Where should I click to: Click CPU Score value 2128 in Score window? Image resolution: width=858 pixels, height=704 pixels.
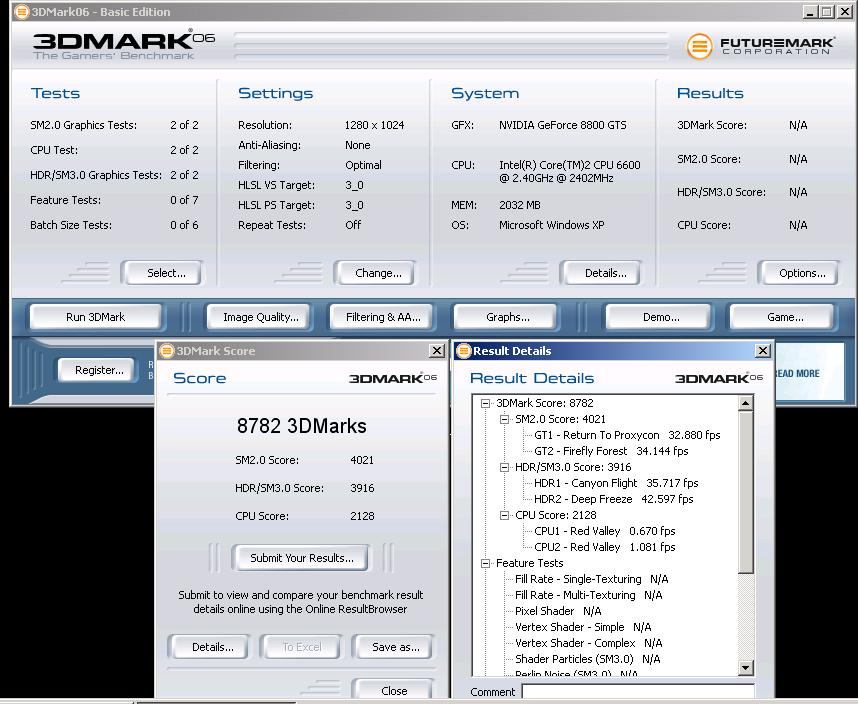(x=362, y=516)
